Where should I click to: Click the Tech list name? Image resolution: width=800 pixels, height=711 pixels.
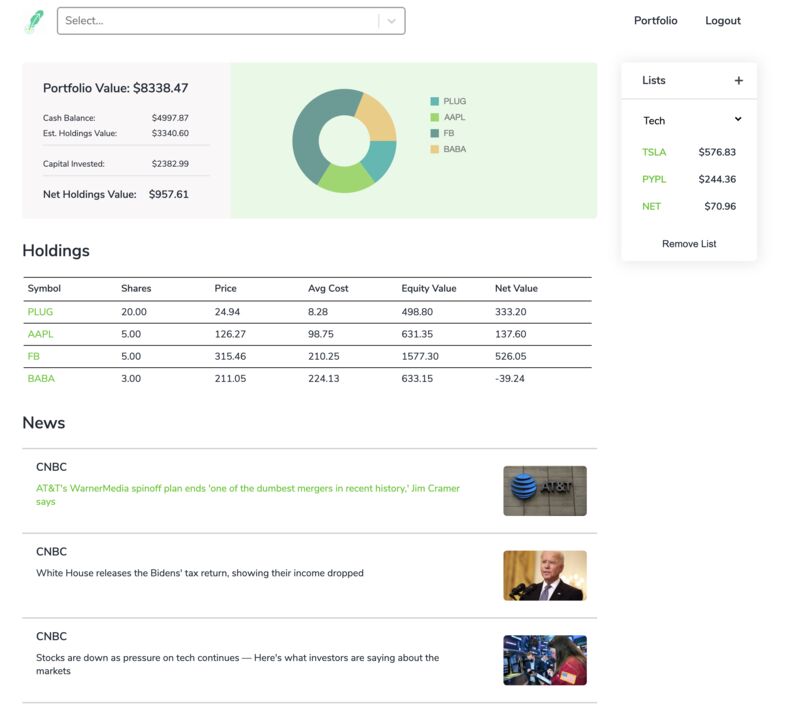coord(654,121)
